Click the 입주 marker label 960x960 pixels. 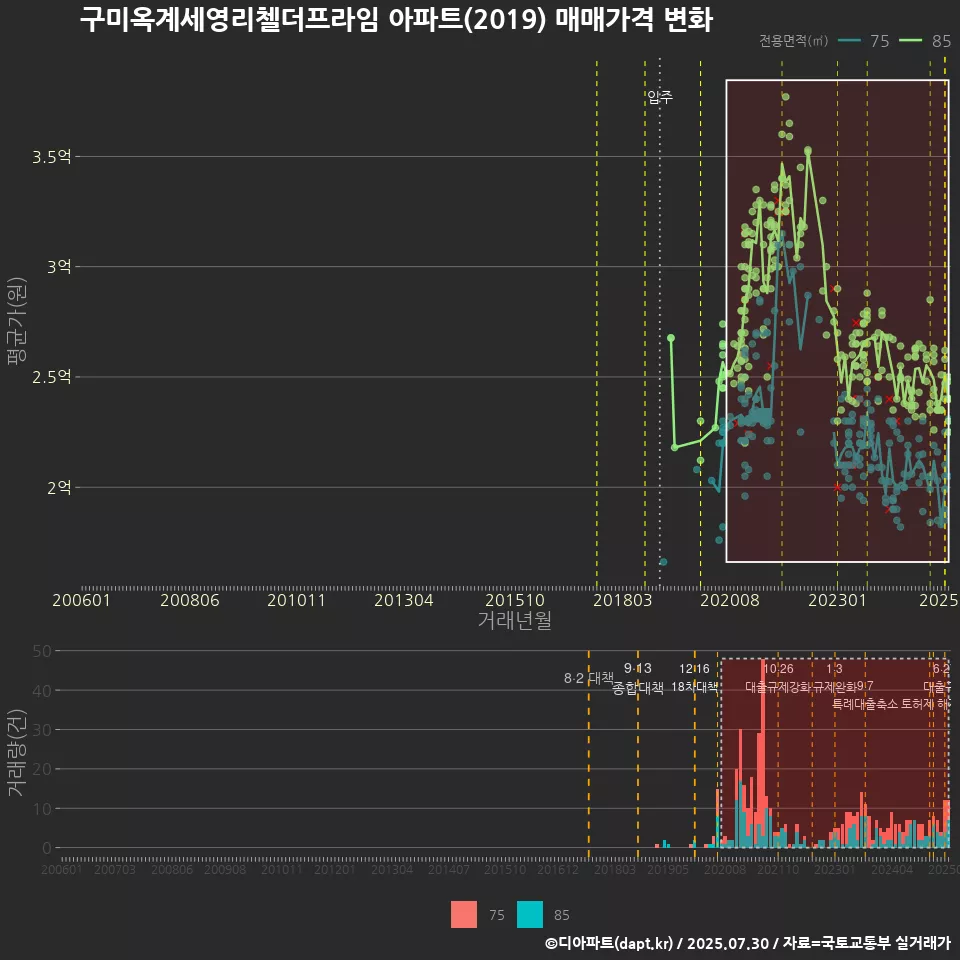point(660,97)
